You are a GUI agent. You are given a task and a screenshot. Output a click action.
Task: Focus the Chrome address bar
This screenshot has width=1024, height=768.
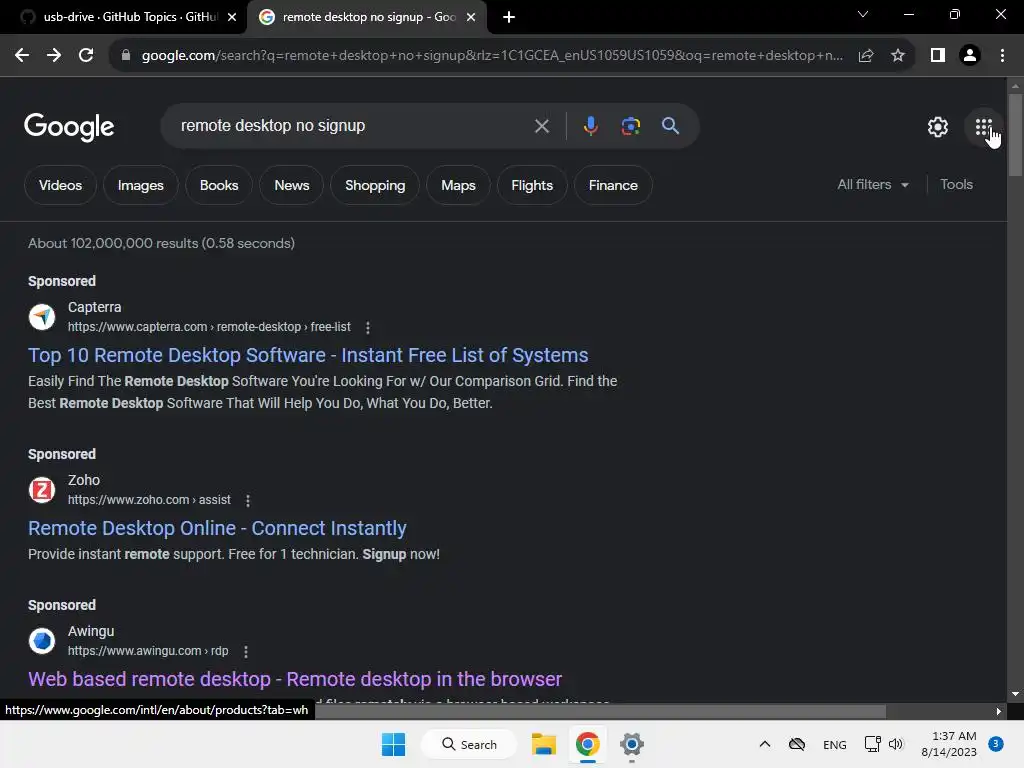tap(491, 55)
